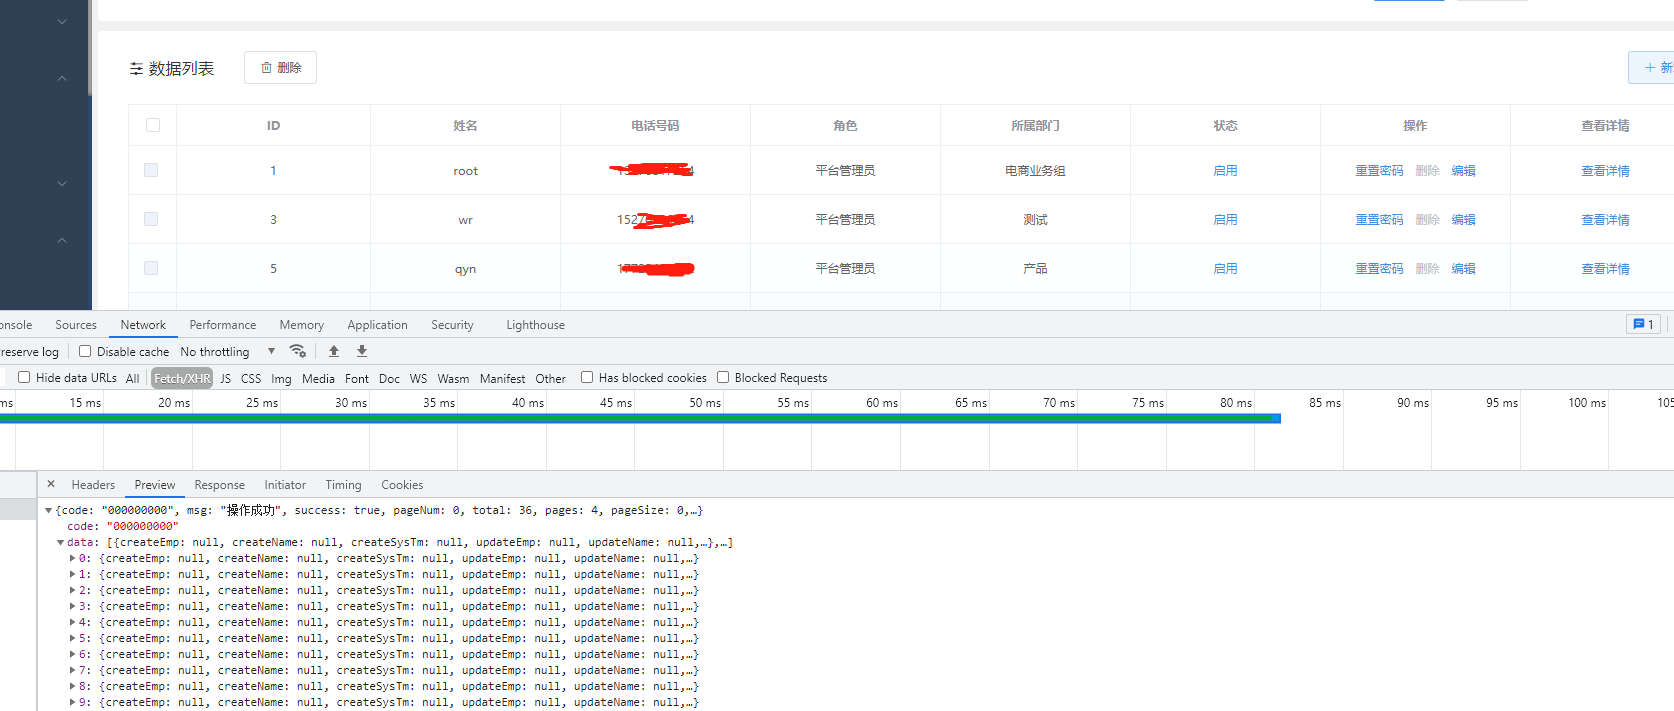The height and width of the screenshot is (711, 1674).
Task: Filter requests by Font type
Action: (x=357, y=378)
